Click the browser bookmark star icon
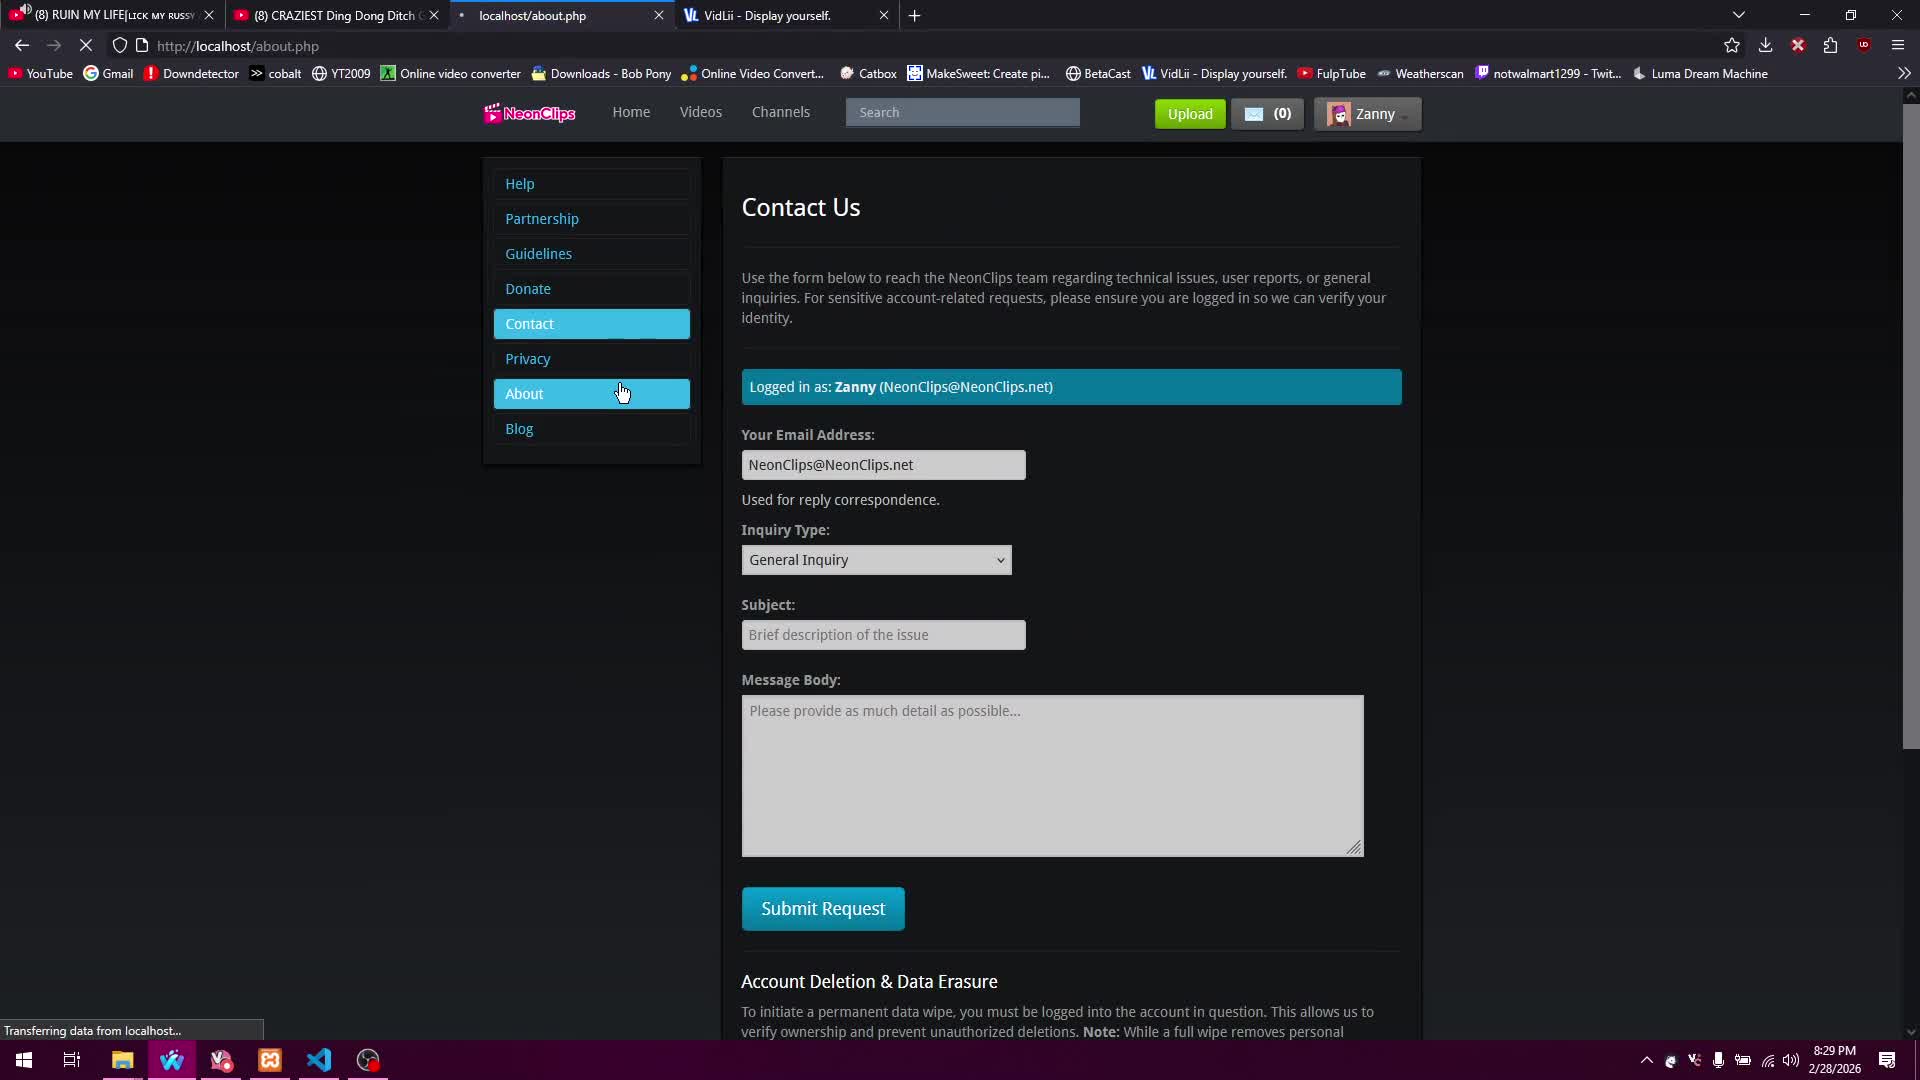Screen dimensions: 1920x1080 coord(1732,46)
